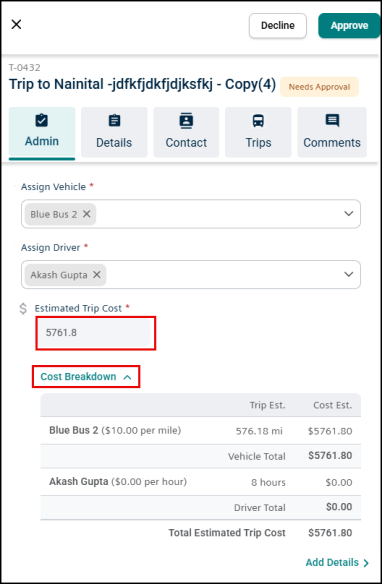The height and width of the screenshot is (584, 382).
Task: Click the Admin clipboard-check icon
Action: point(41,120)
